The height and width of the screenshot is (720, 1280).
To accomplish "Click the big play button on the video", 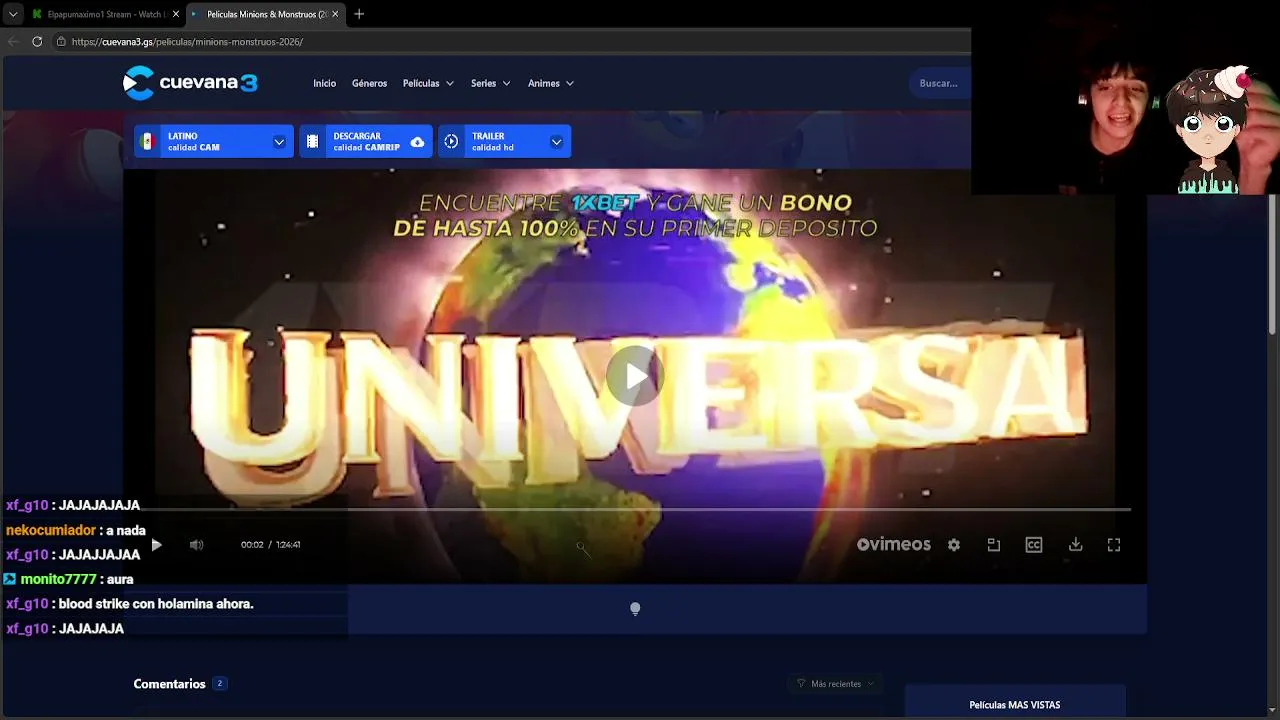I will pos(635,376).
